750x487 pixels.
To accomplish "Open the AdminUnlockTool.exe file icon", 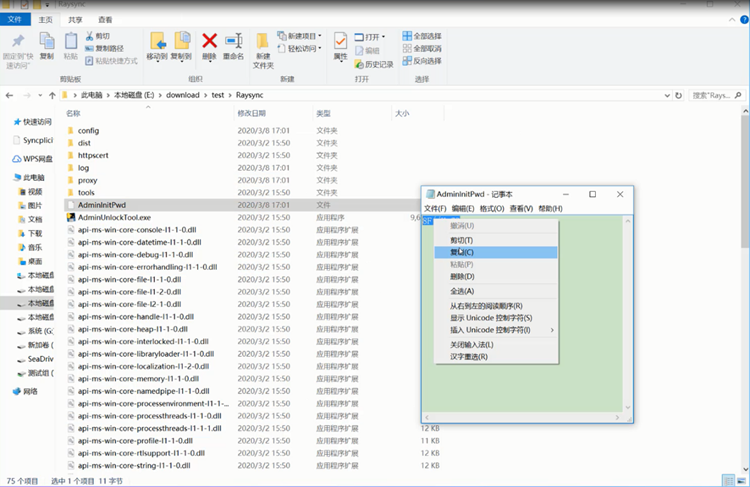I will 71,216.
